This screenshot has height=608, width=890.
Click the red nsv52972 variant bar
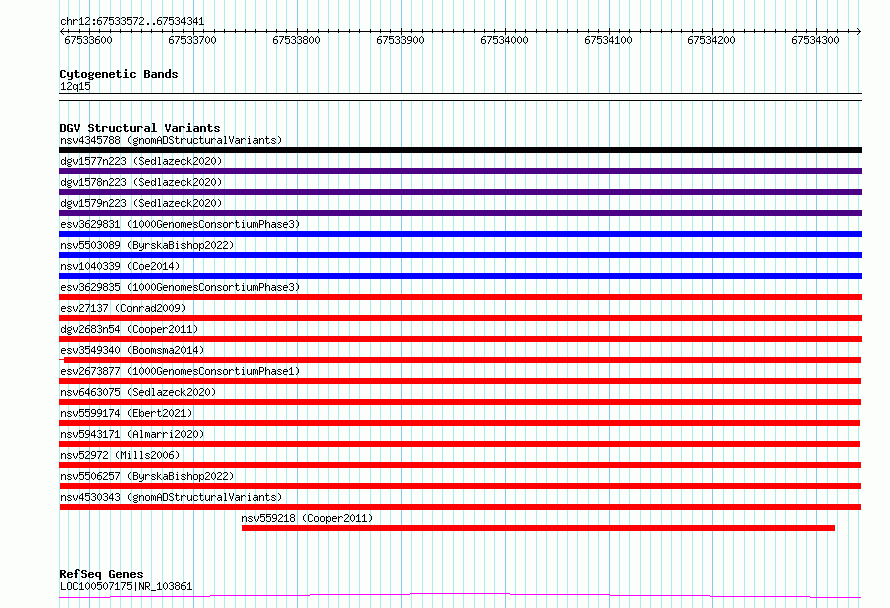(460, 465)
